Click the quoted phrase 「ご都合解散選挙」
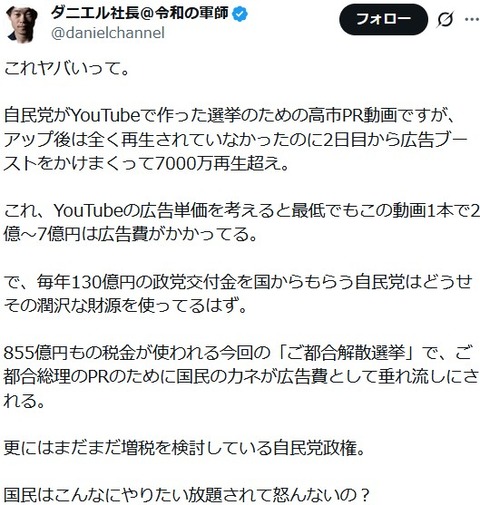This screenshot has width=480, height=505. pos(347,353)
